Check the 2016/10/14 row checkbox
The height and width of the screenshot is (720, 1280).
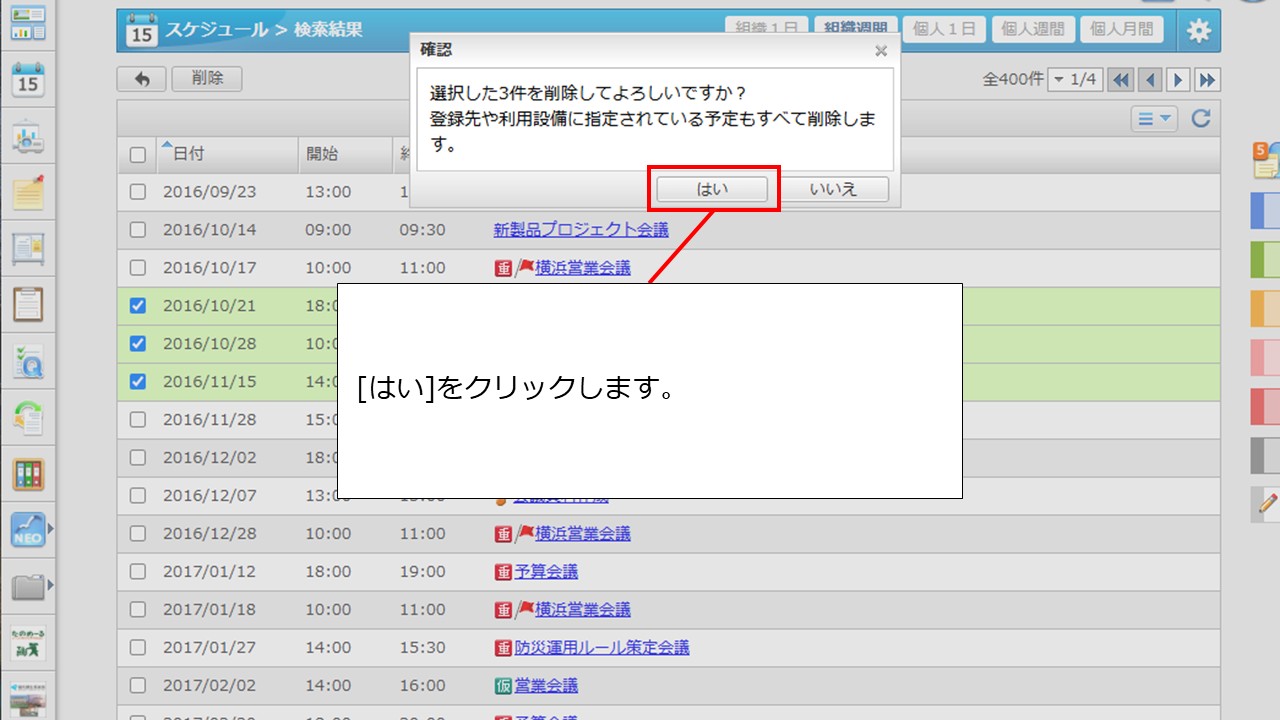138,230
